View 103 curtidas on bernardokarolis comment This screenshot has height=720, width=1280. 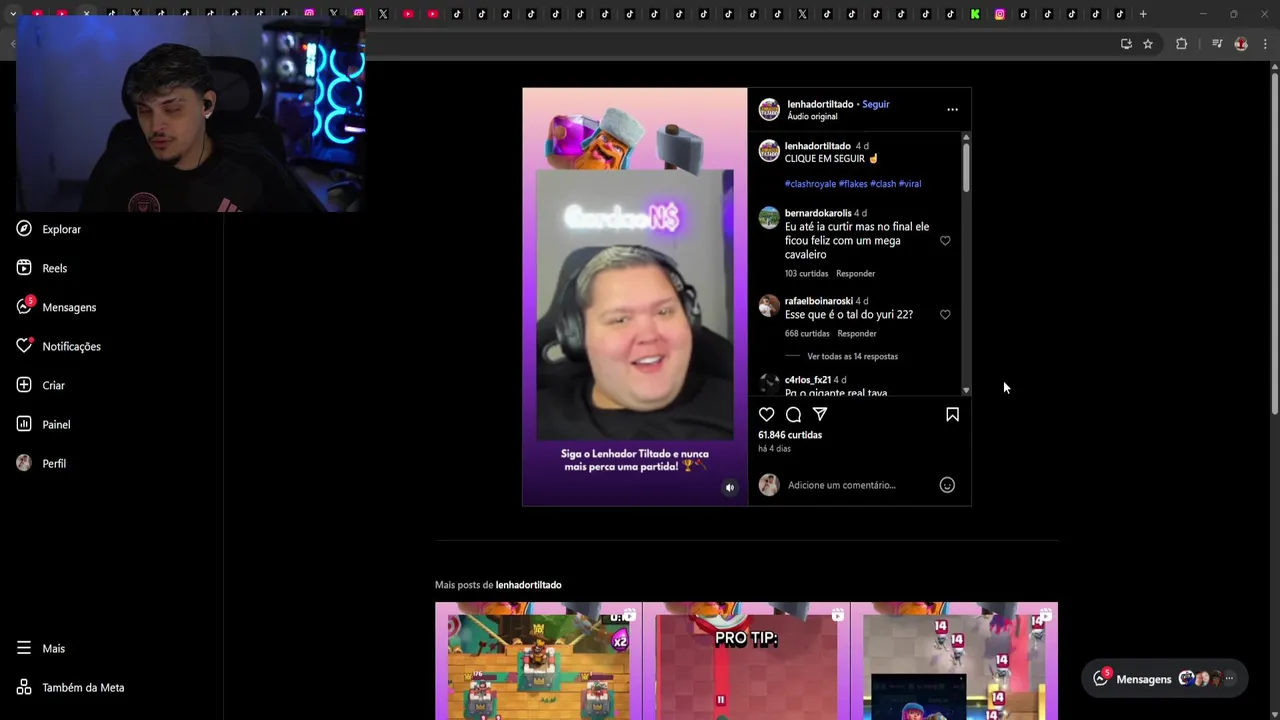(806, 274)
